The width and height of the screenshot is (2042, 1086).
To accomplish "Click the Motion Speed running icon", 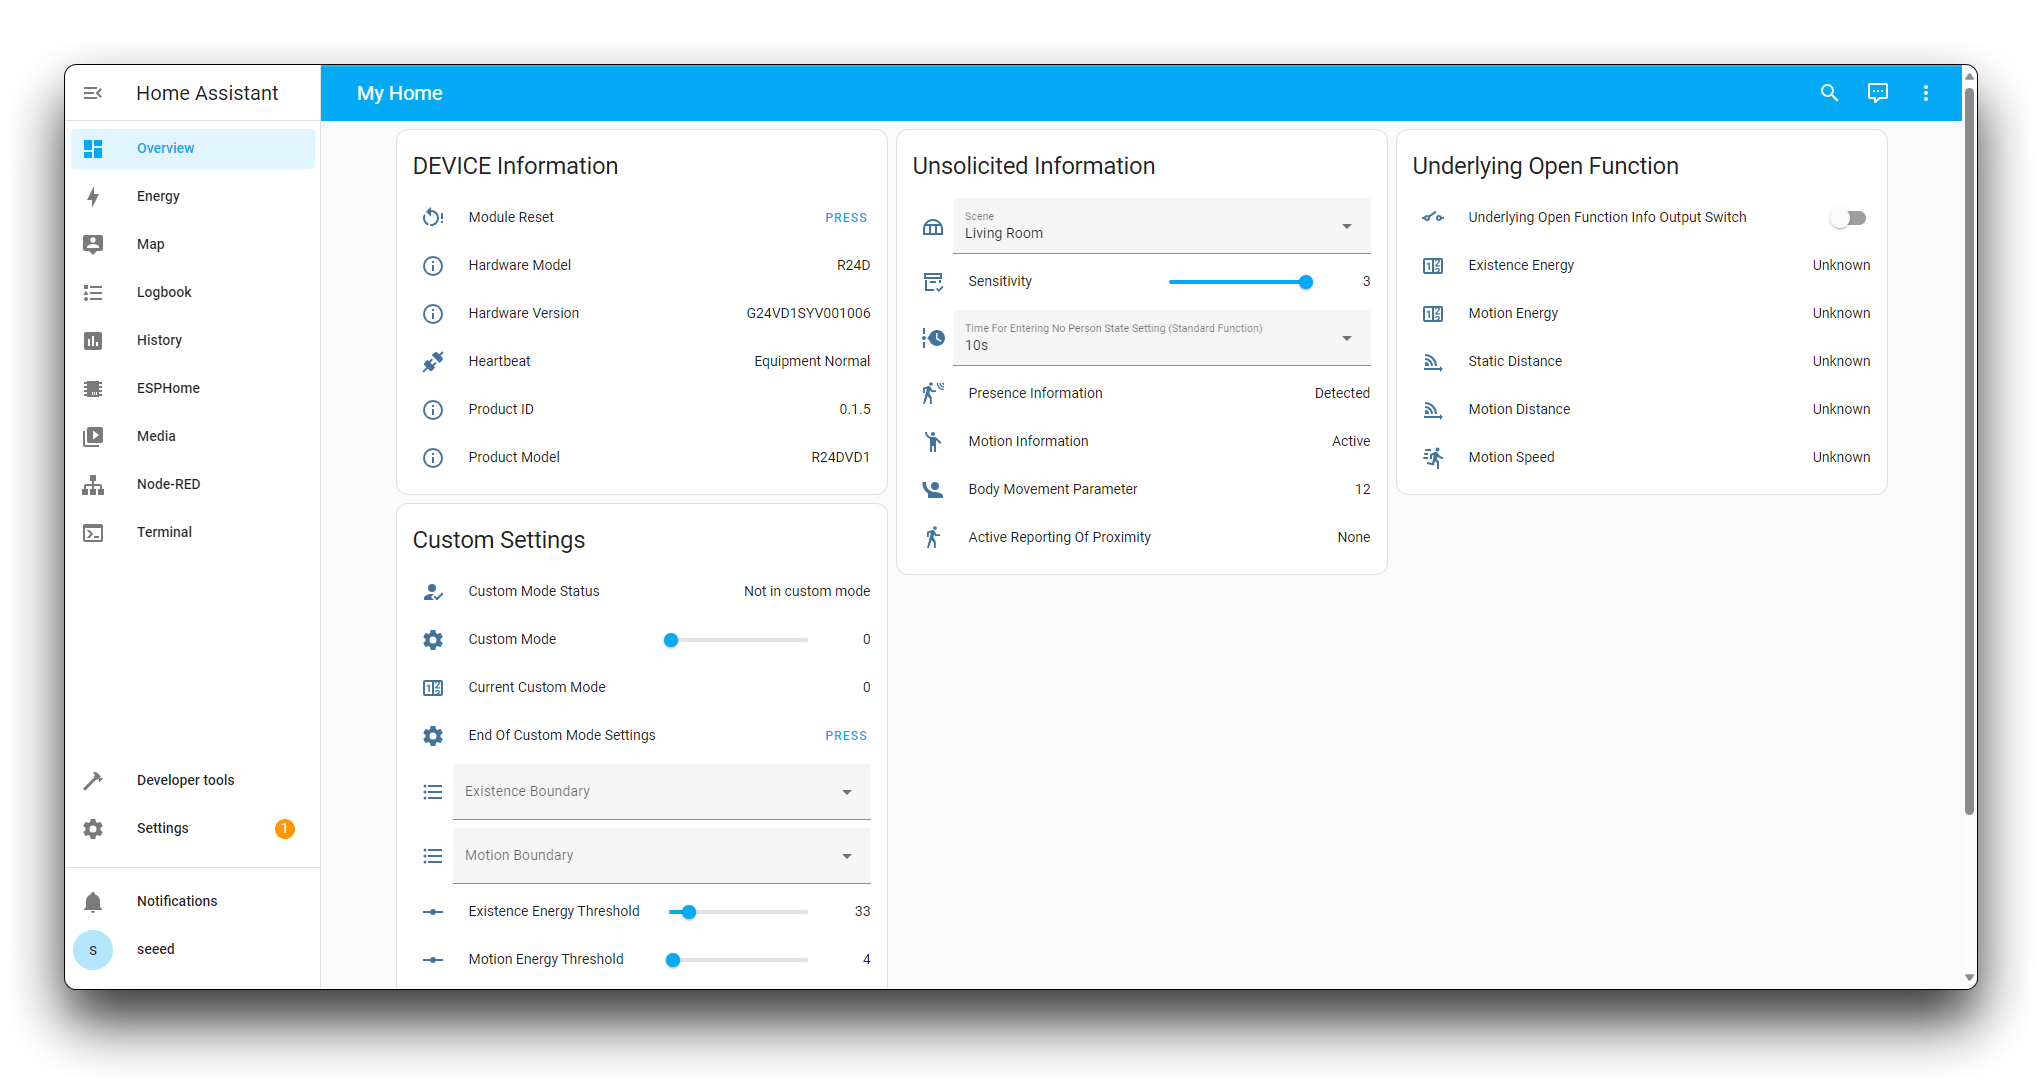I will 1432,457.
